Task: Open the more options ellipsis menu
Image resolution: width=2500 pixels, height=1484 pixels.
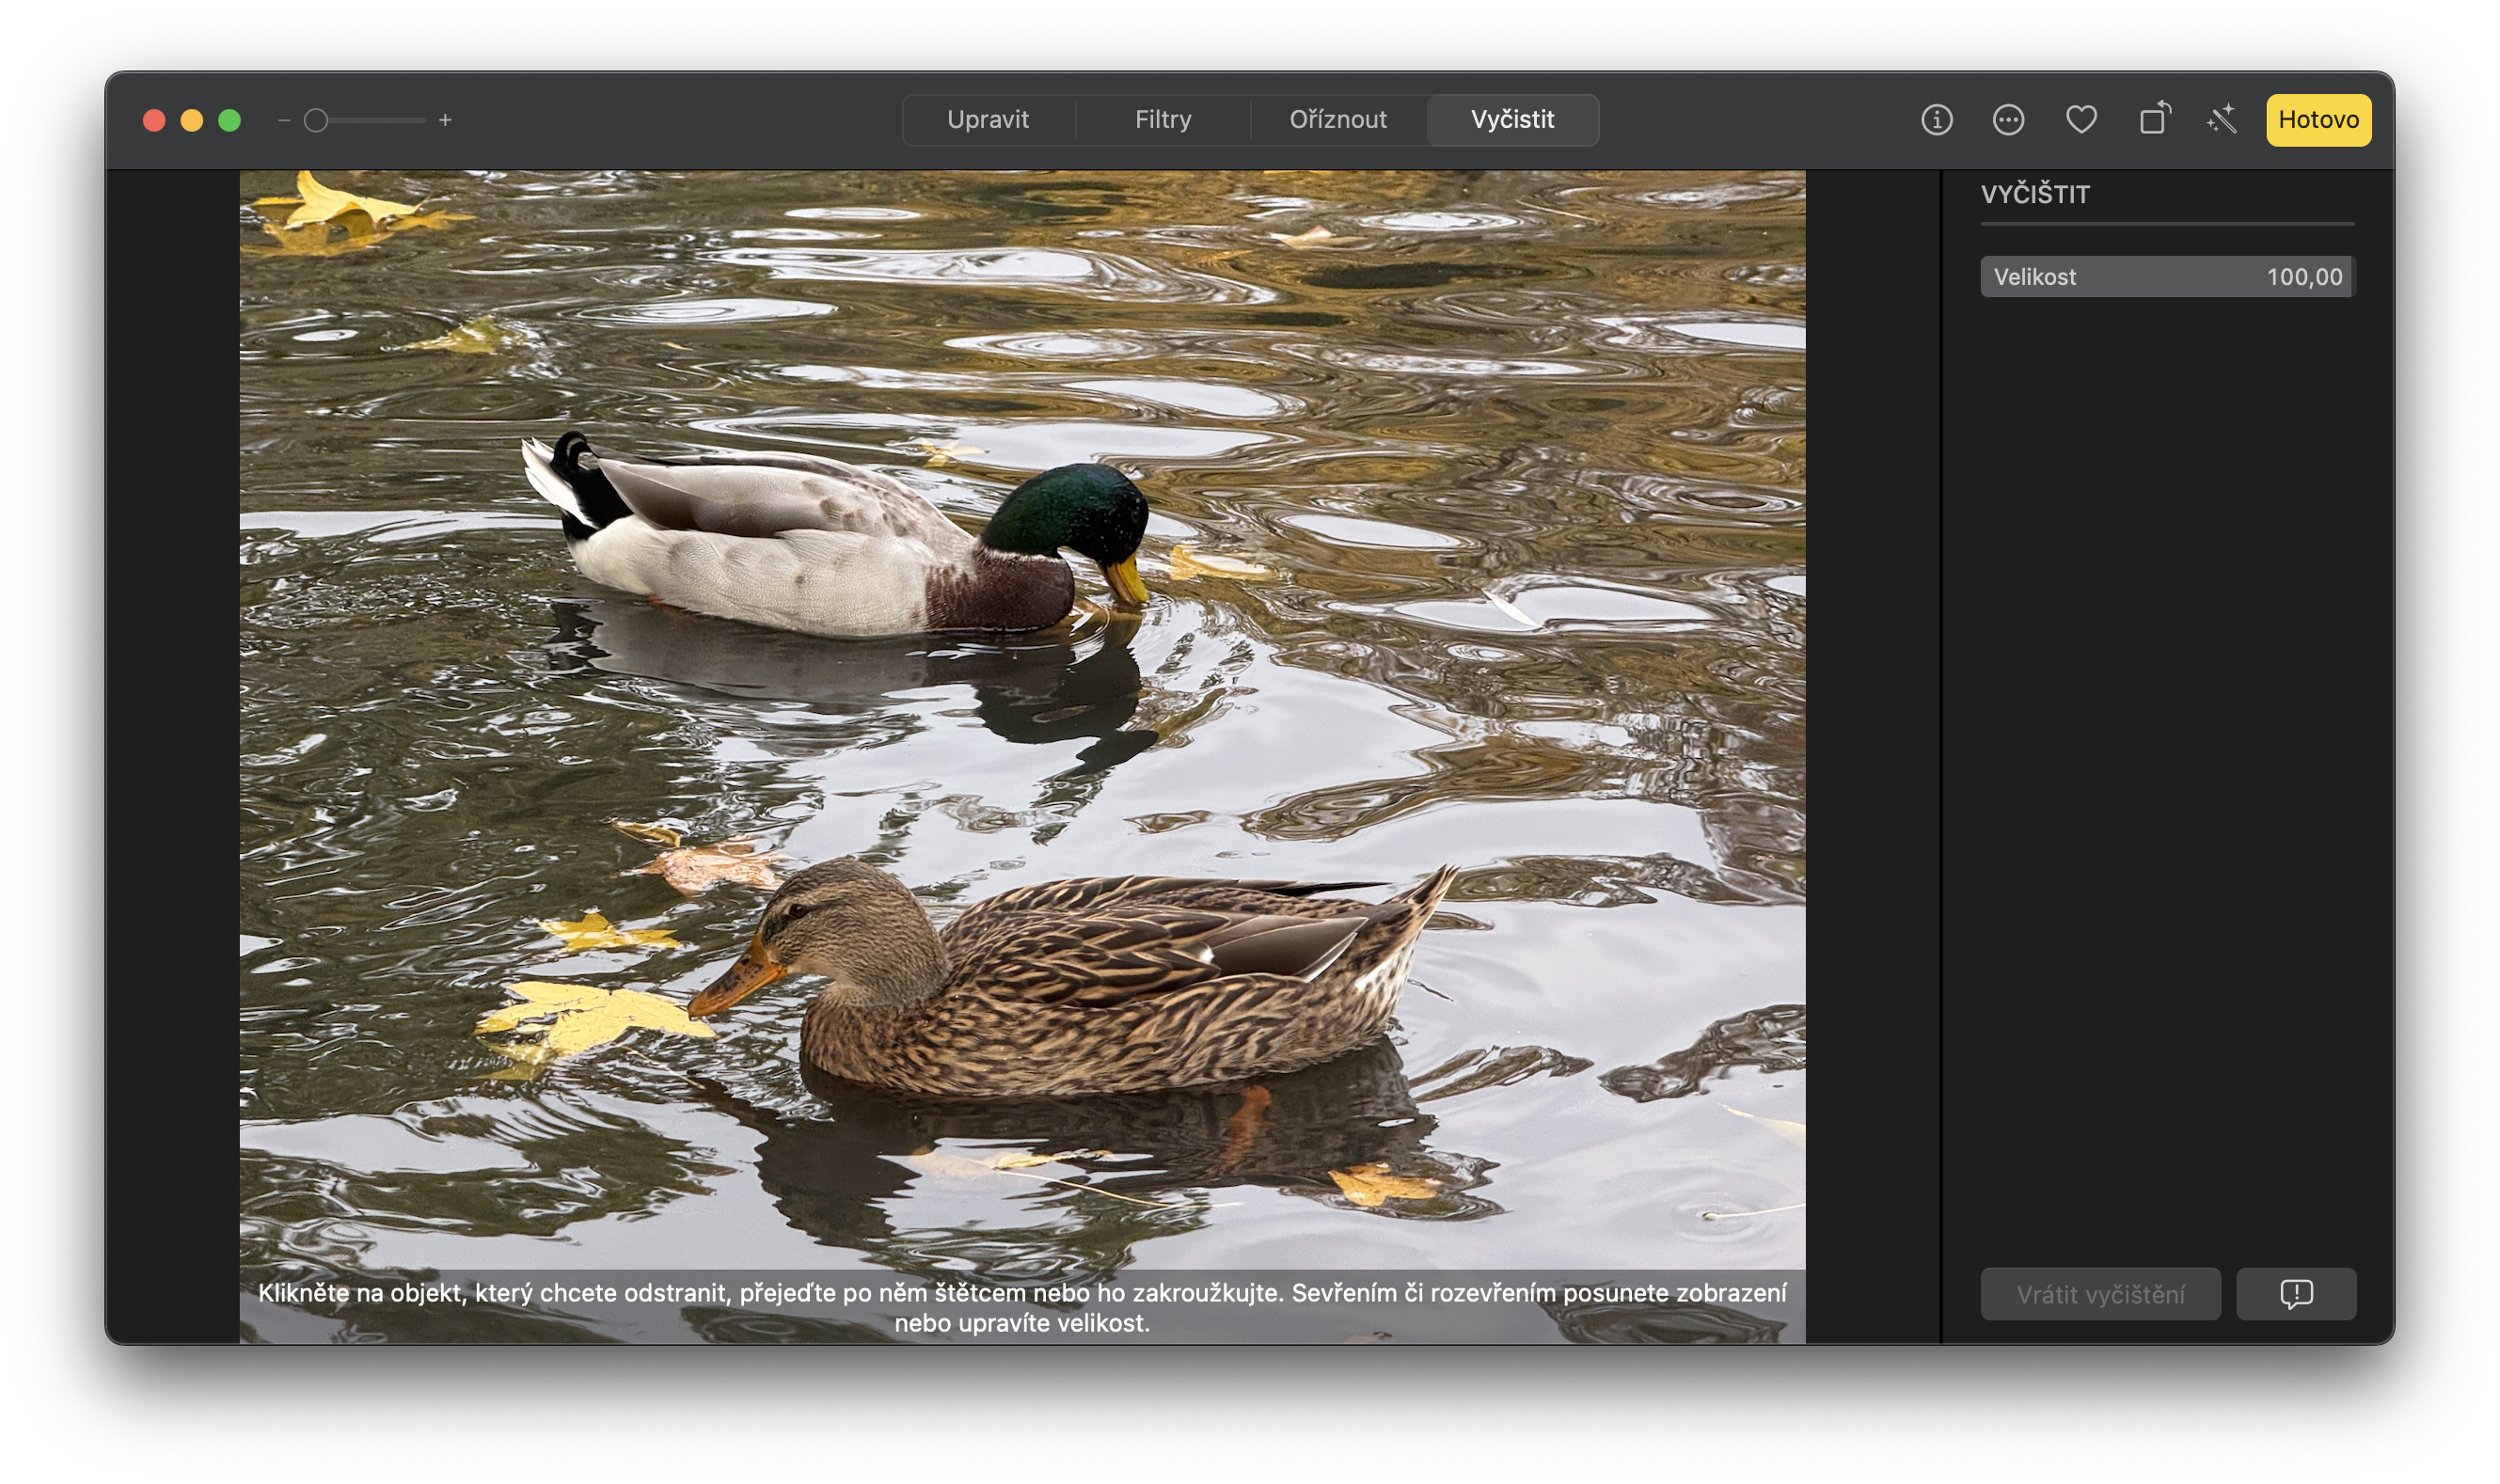Action: (x=2008, y=119)
